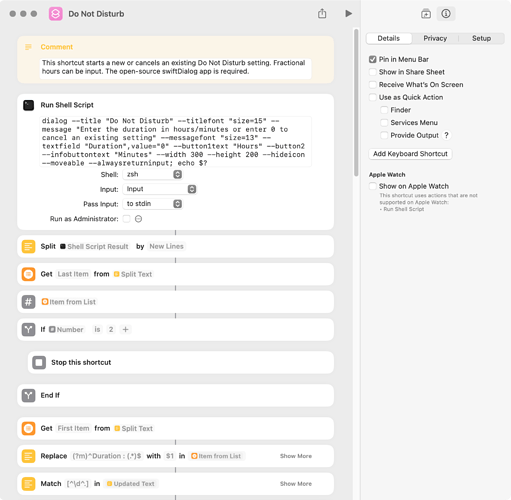Click the pink Shortcuts app icon
511x500 pixels.
[x=56, y=14]
